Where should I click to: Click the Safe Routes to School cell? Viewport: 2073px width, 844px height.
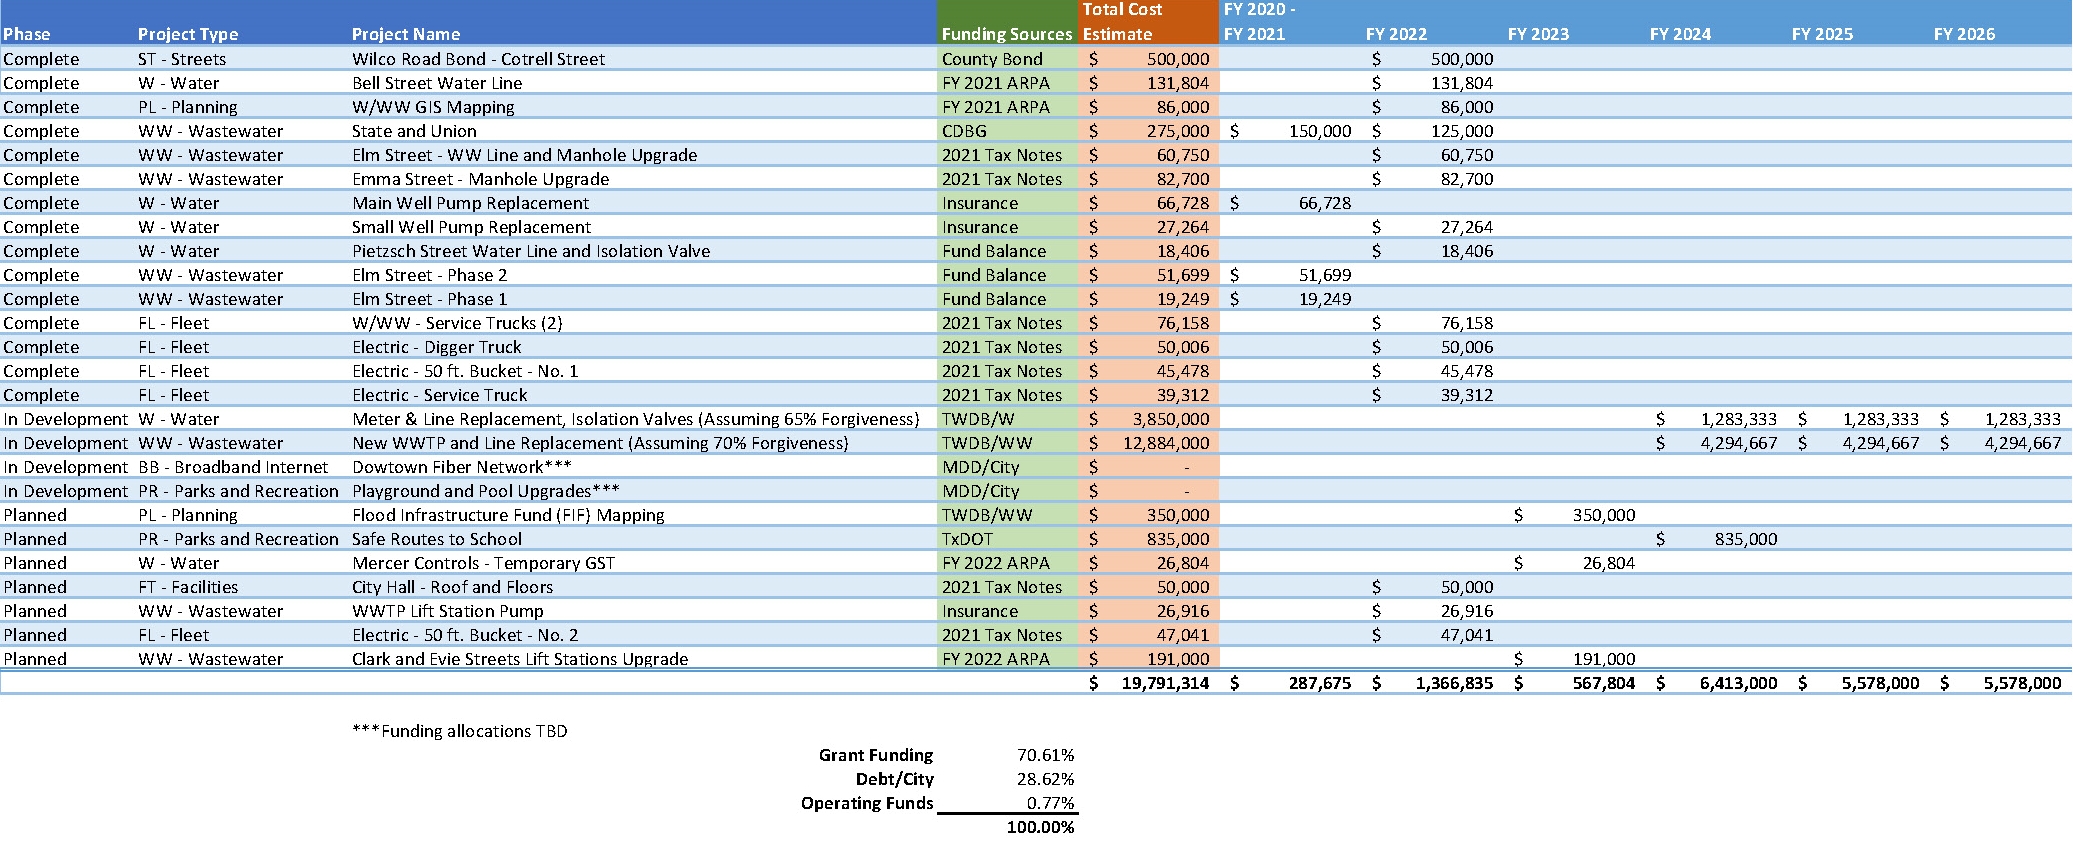pyautogui.click(x=436, y=539)
